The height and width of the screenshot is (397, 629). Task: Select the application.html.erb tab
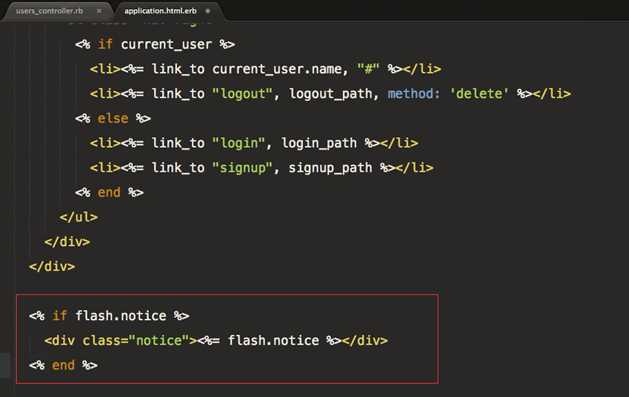[x=160, y=11]
